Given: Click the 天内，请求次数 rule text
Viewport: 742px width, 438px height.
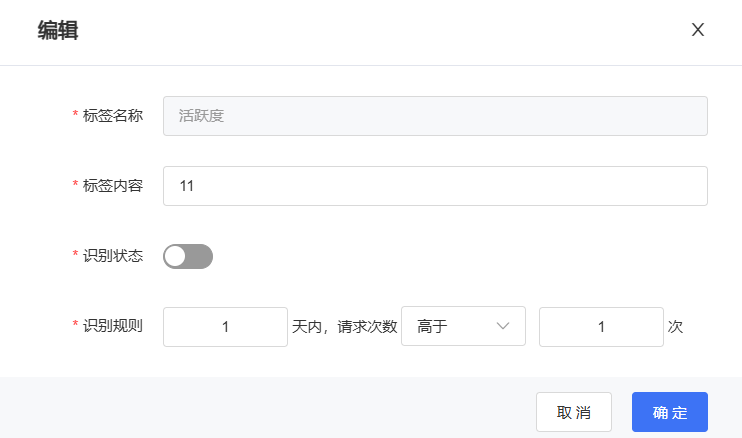Looking at the screenshot, I should (x=344, y=327).
